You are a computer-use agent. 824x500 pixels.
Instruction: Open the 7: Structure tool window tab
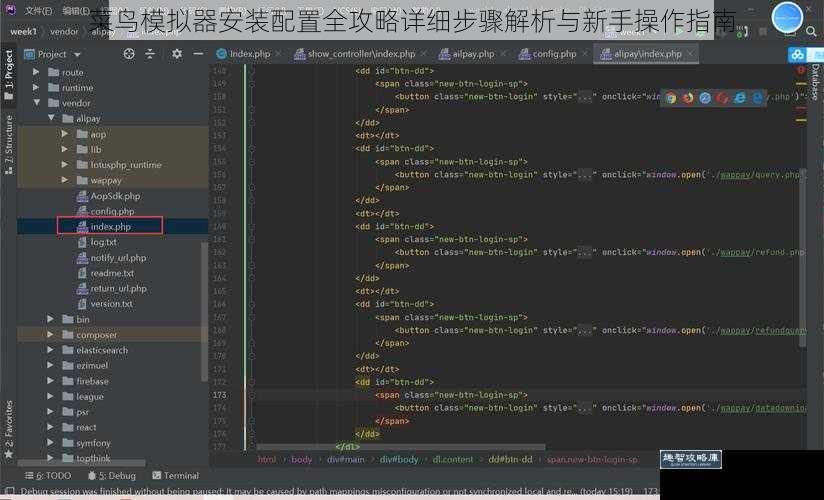click(x=8, y=145)
